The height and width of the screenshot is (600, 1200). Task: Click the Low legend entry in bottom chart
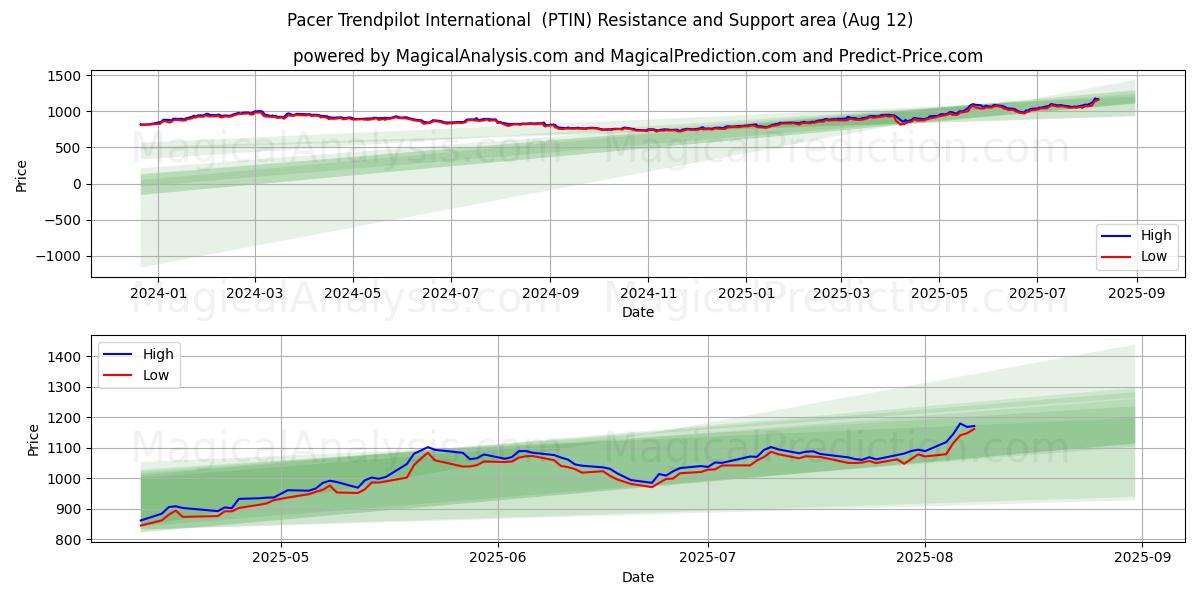pyautogui.click(x=138, y=375)
